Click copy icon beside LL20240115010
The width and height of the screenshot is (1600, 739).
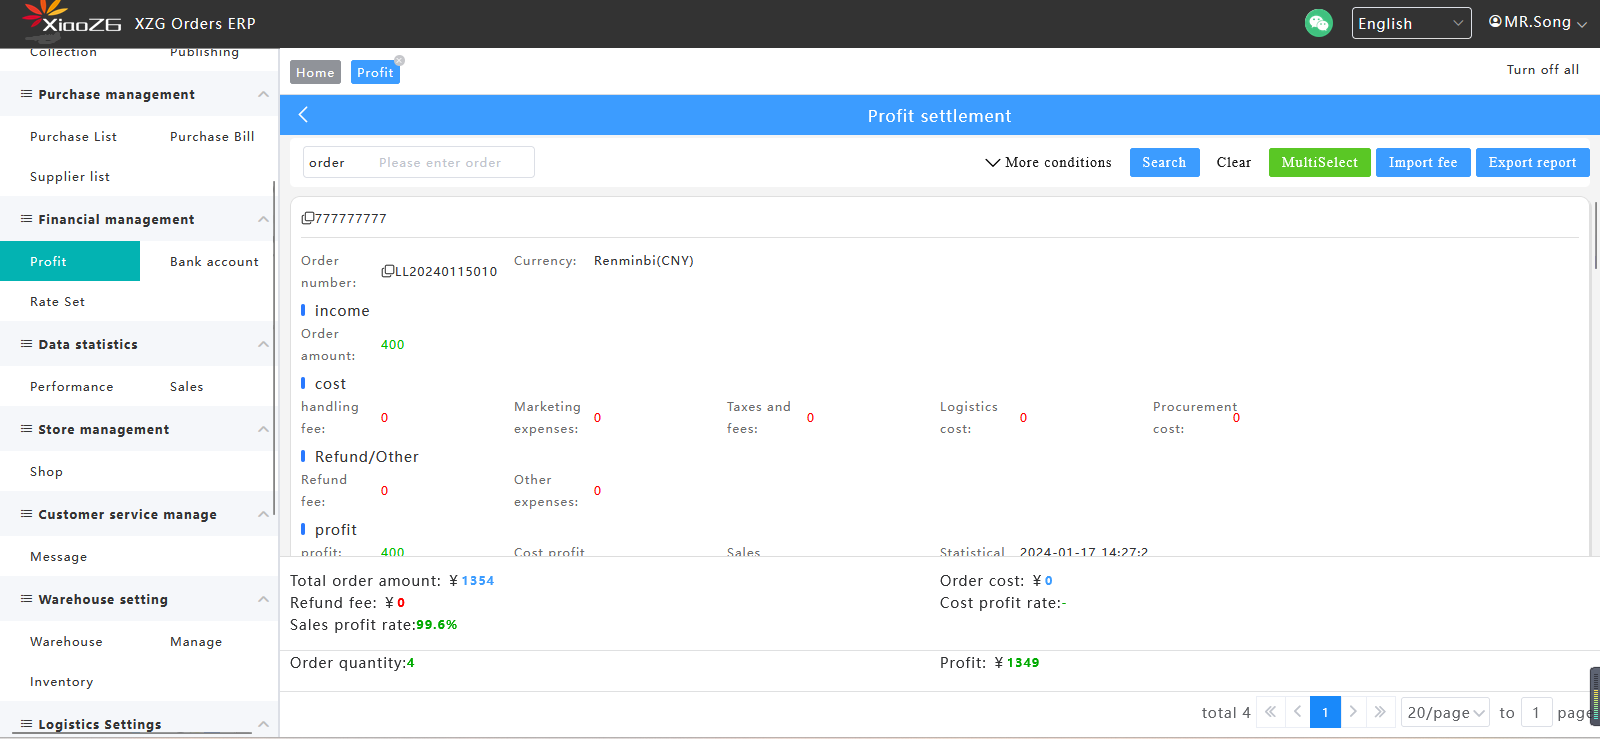[388, 271]
